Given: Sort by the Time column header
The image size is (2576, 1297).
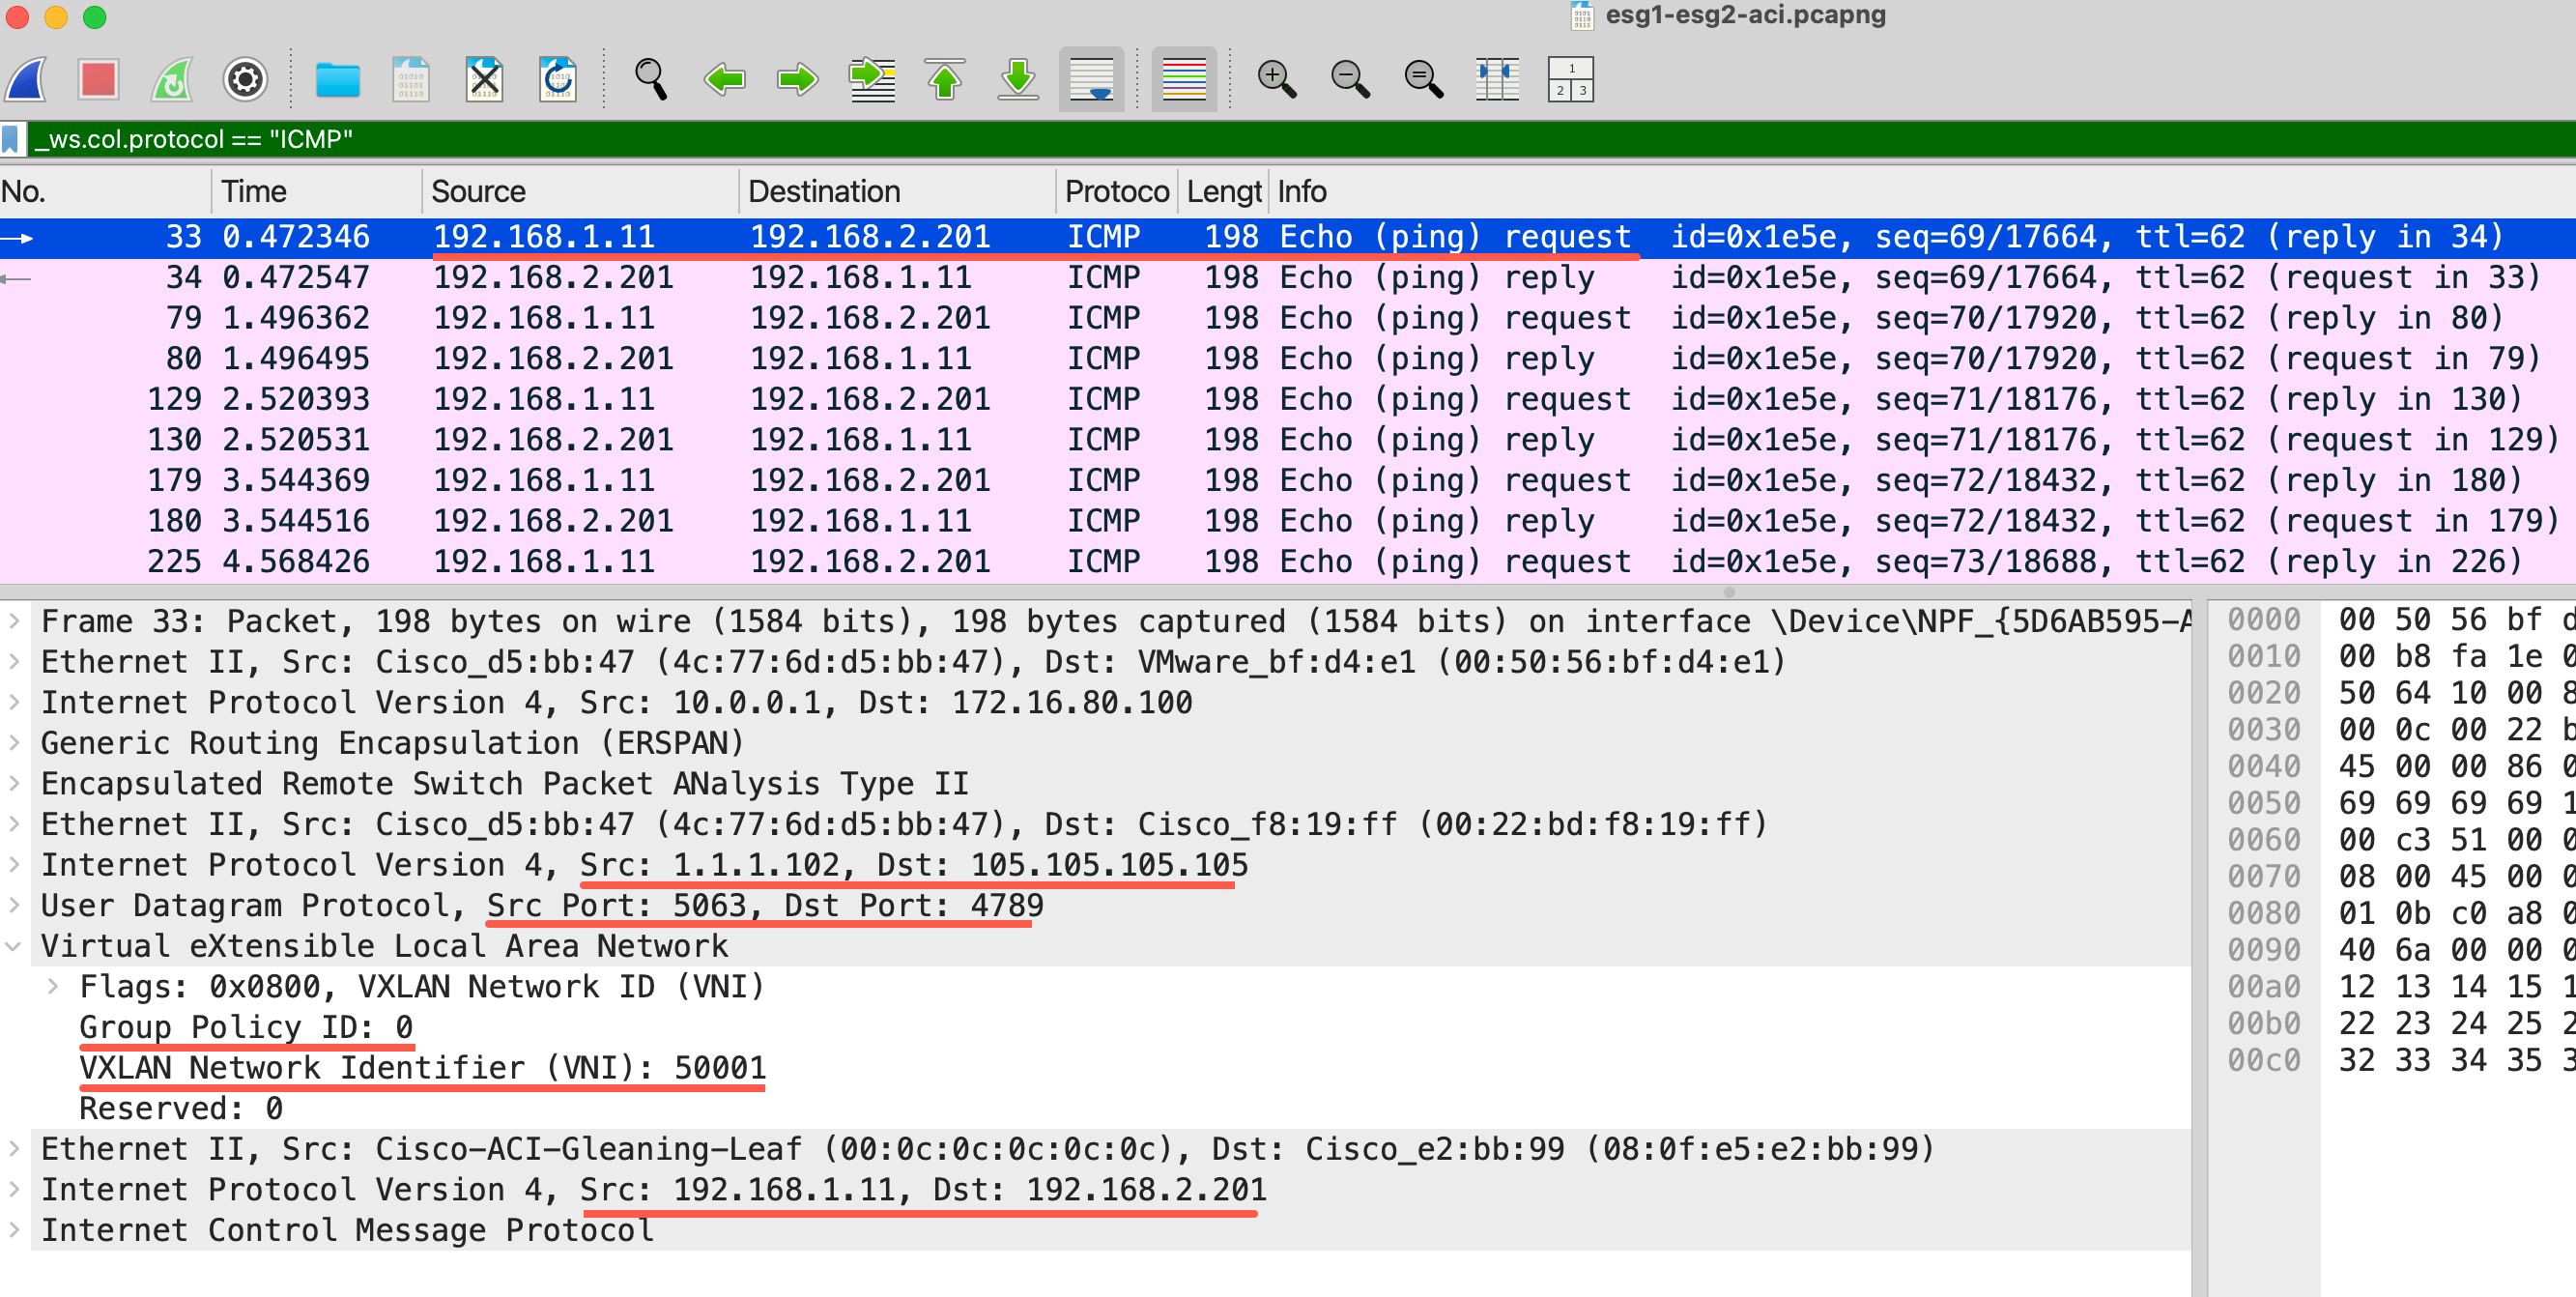Looking at the screenshot, I should coord(316,191).
